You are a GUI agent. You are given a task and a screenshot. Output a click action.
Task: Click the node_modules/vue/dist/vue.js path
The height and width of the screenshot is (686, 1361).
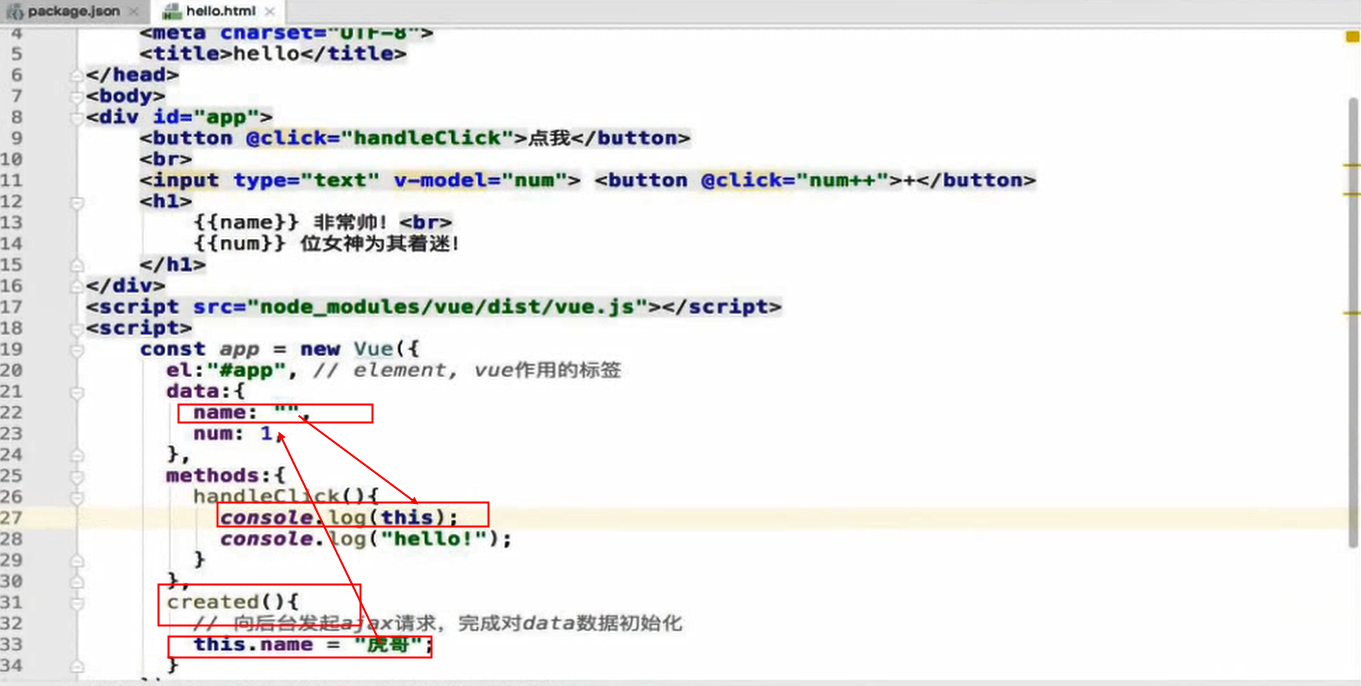pyautogui.click(x=447, y=307)
